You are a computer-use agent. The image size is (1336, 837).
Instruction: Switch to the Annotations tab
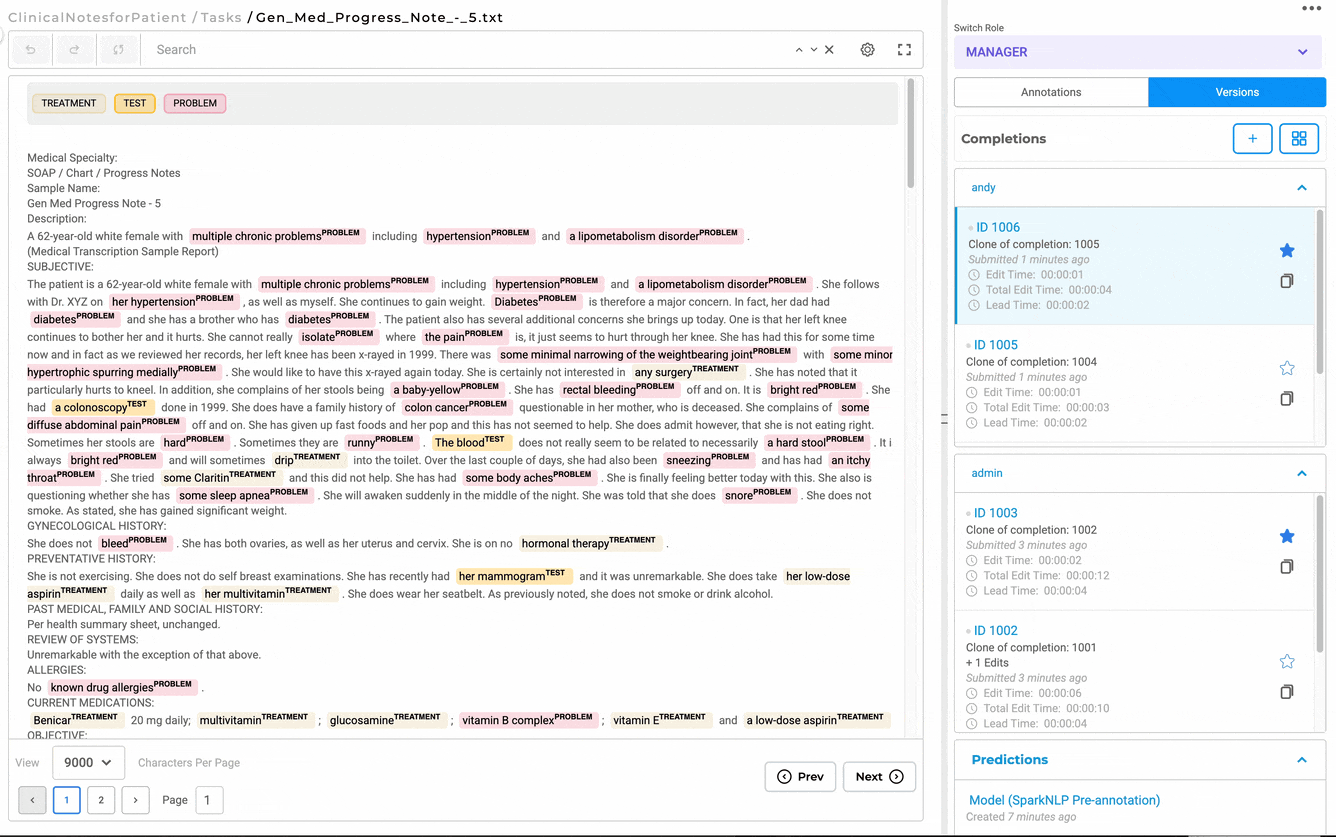click(x=1051, y=92)
